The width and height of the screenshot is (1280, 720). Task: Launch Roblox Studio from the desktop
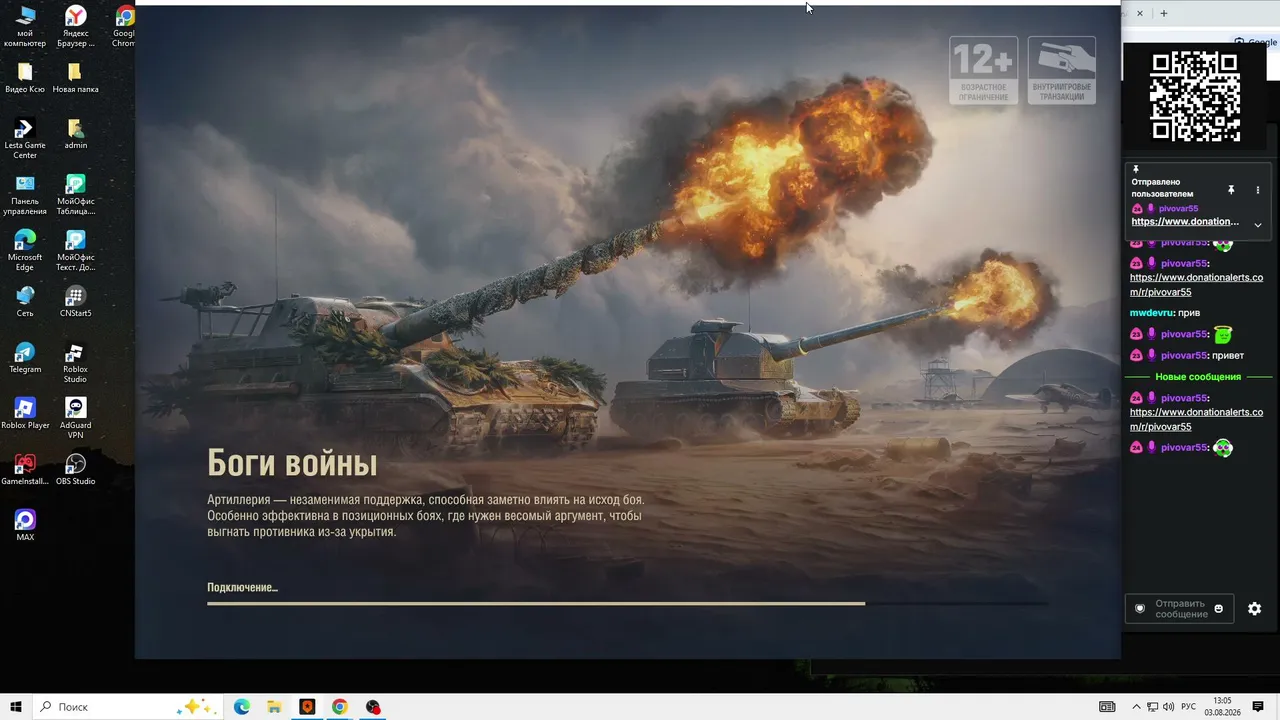(75, 363)
